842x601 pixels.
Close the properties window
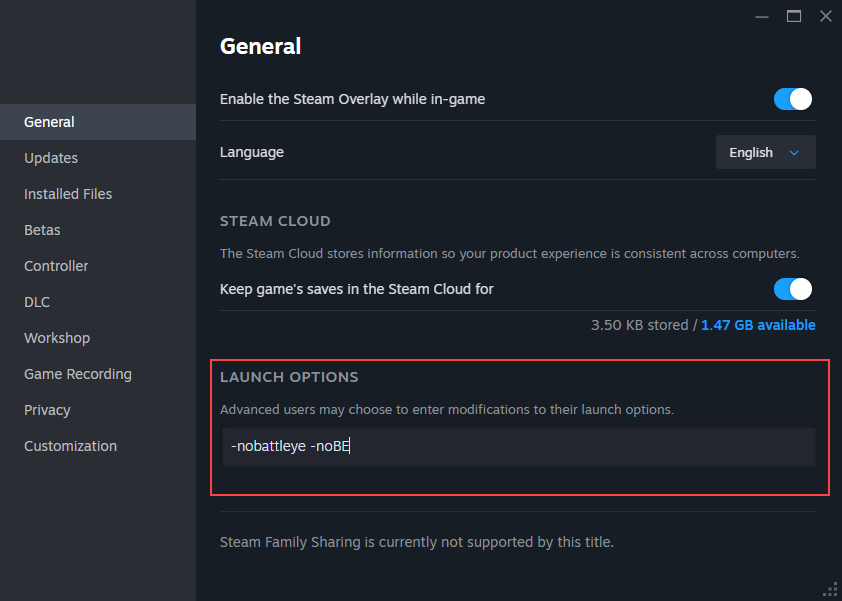825,16
